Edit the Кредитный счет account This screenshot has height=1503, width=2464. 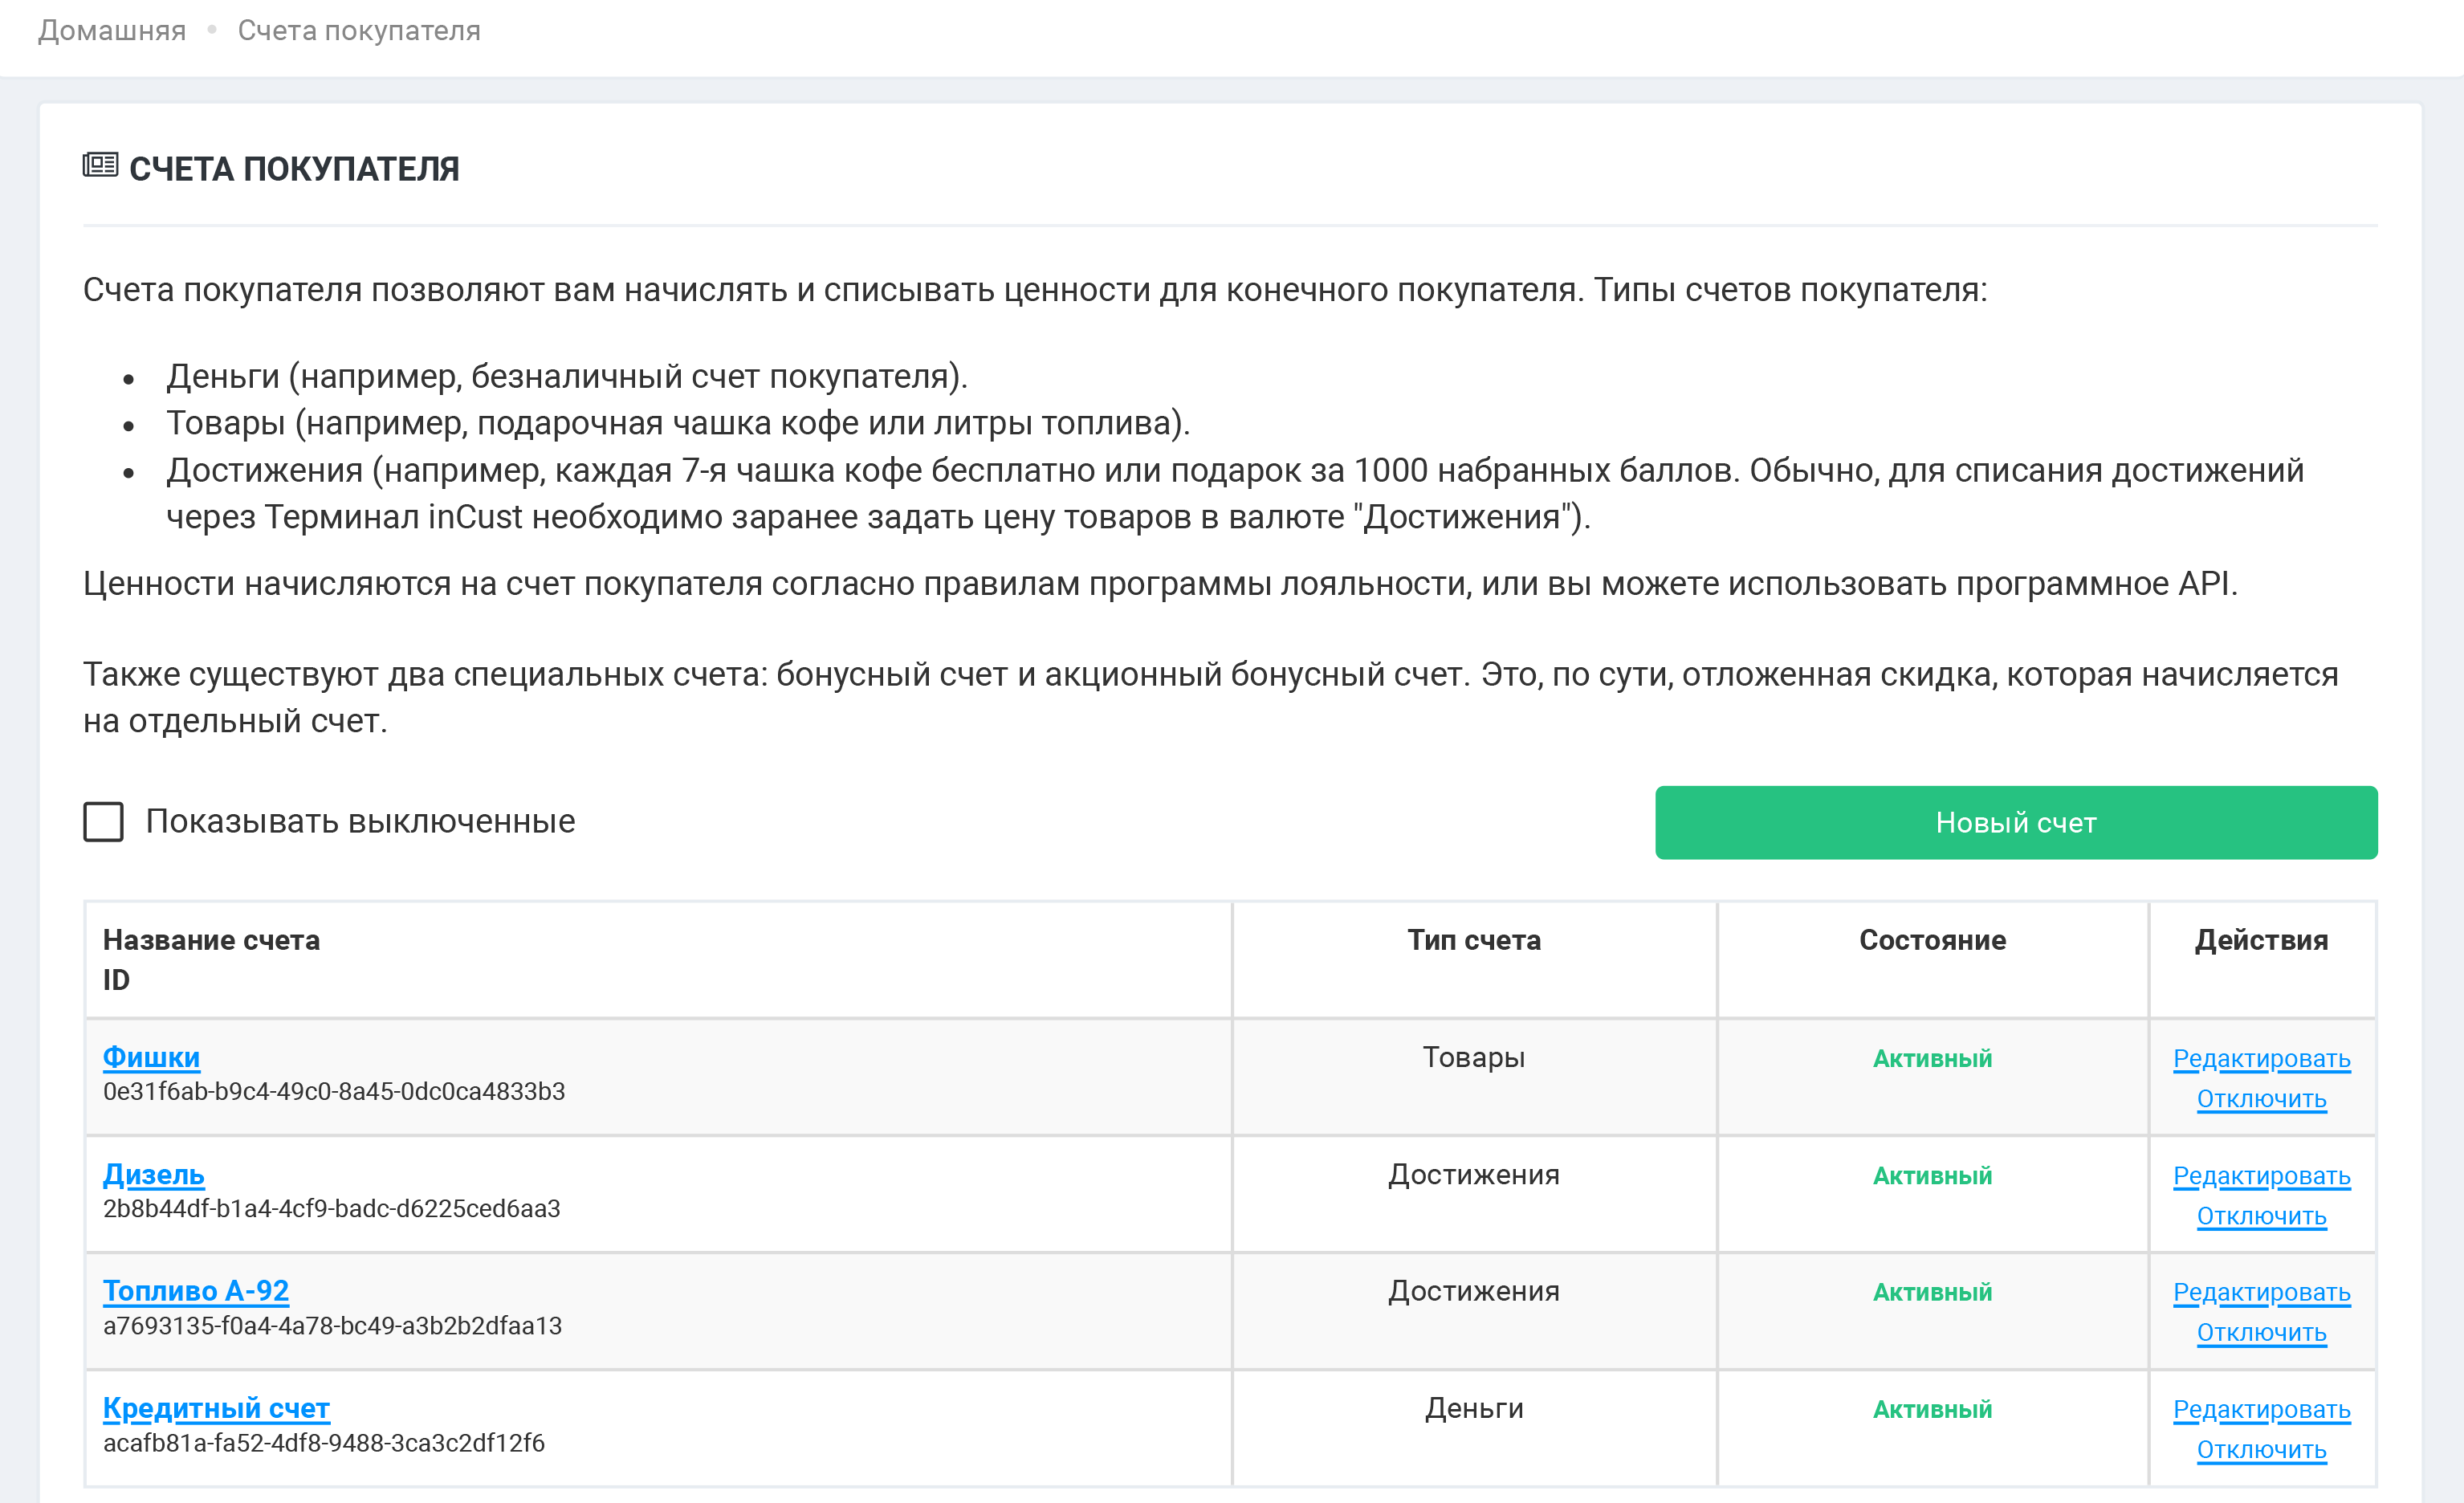coord(2261,1409)
